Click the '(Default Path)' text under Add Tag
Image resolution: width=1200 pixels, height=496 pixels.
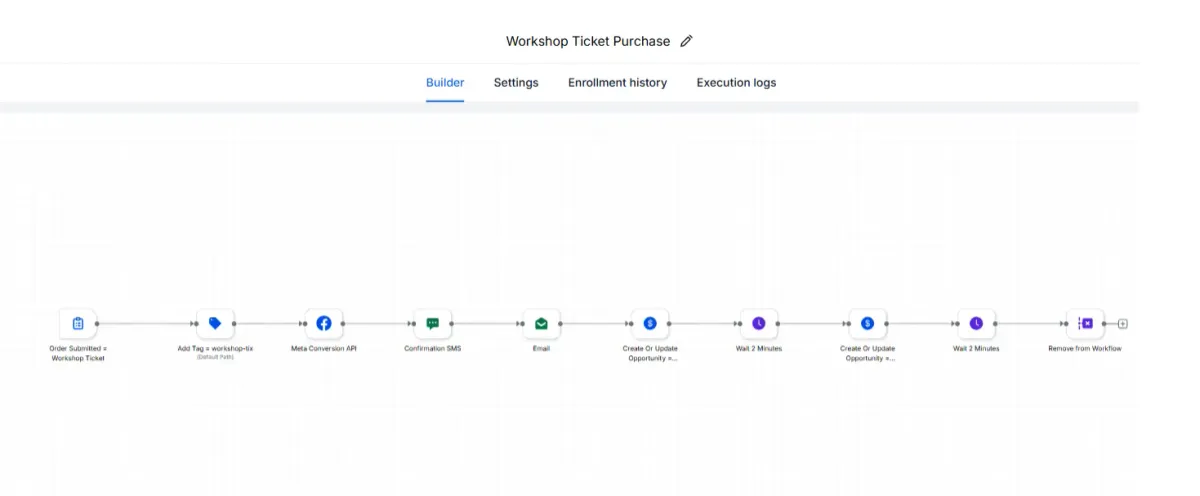(215, 357)
